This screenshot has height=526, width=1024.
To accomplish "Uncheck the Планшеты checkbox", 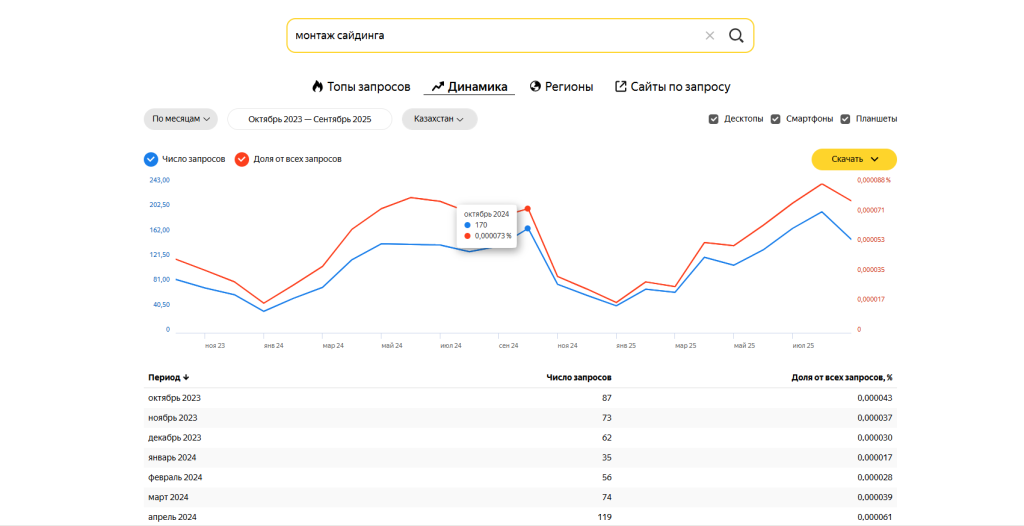I will (x=846, y=119).
